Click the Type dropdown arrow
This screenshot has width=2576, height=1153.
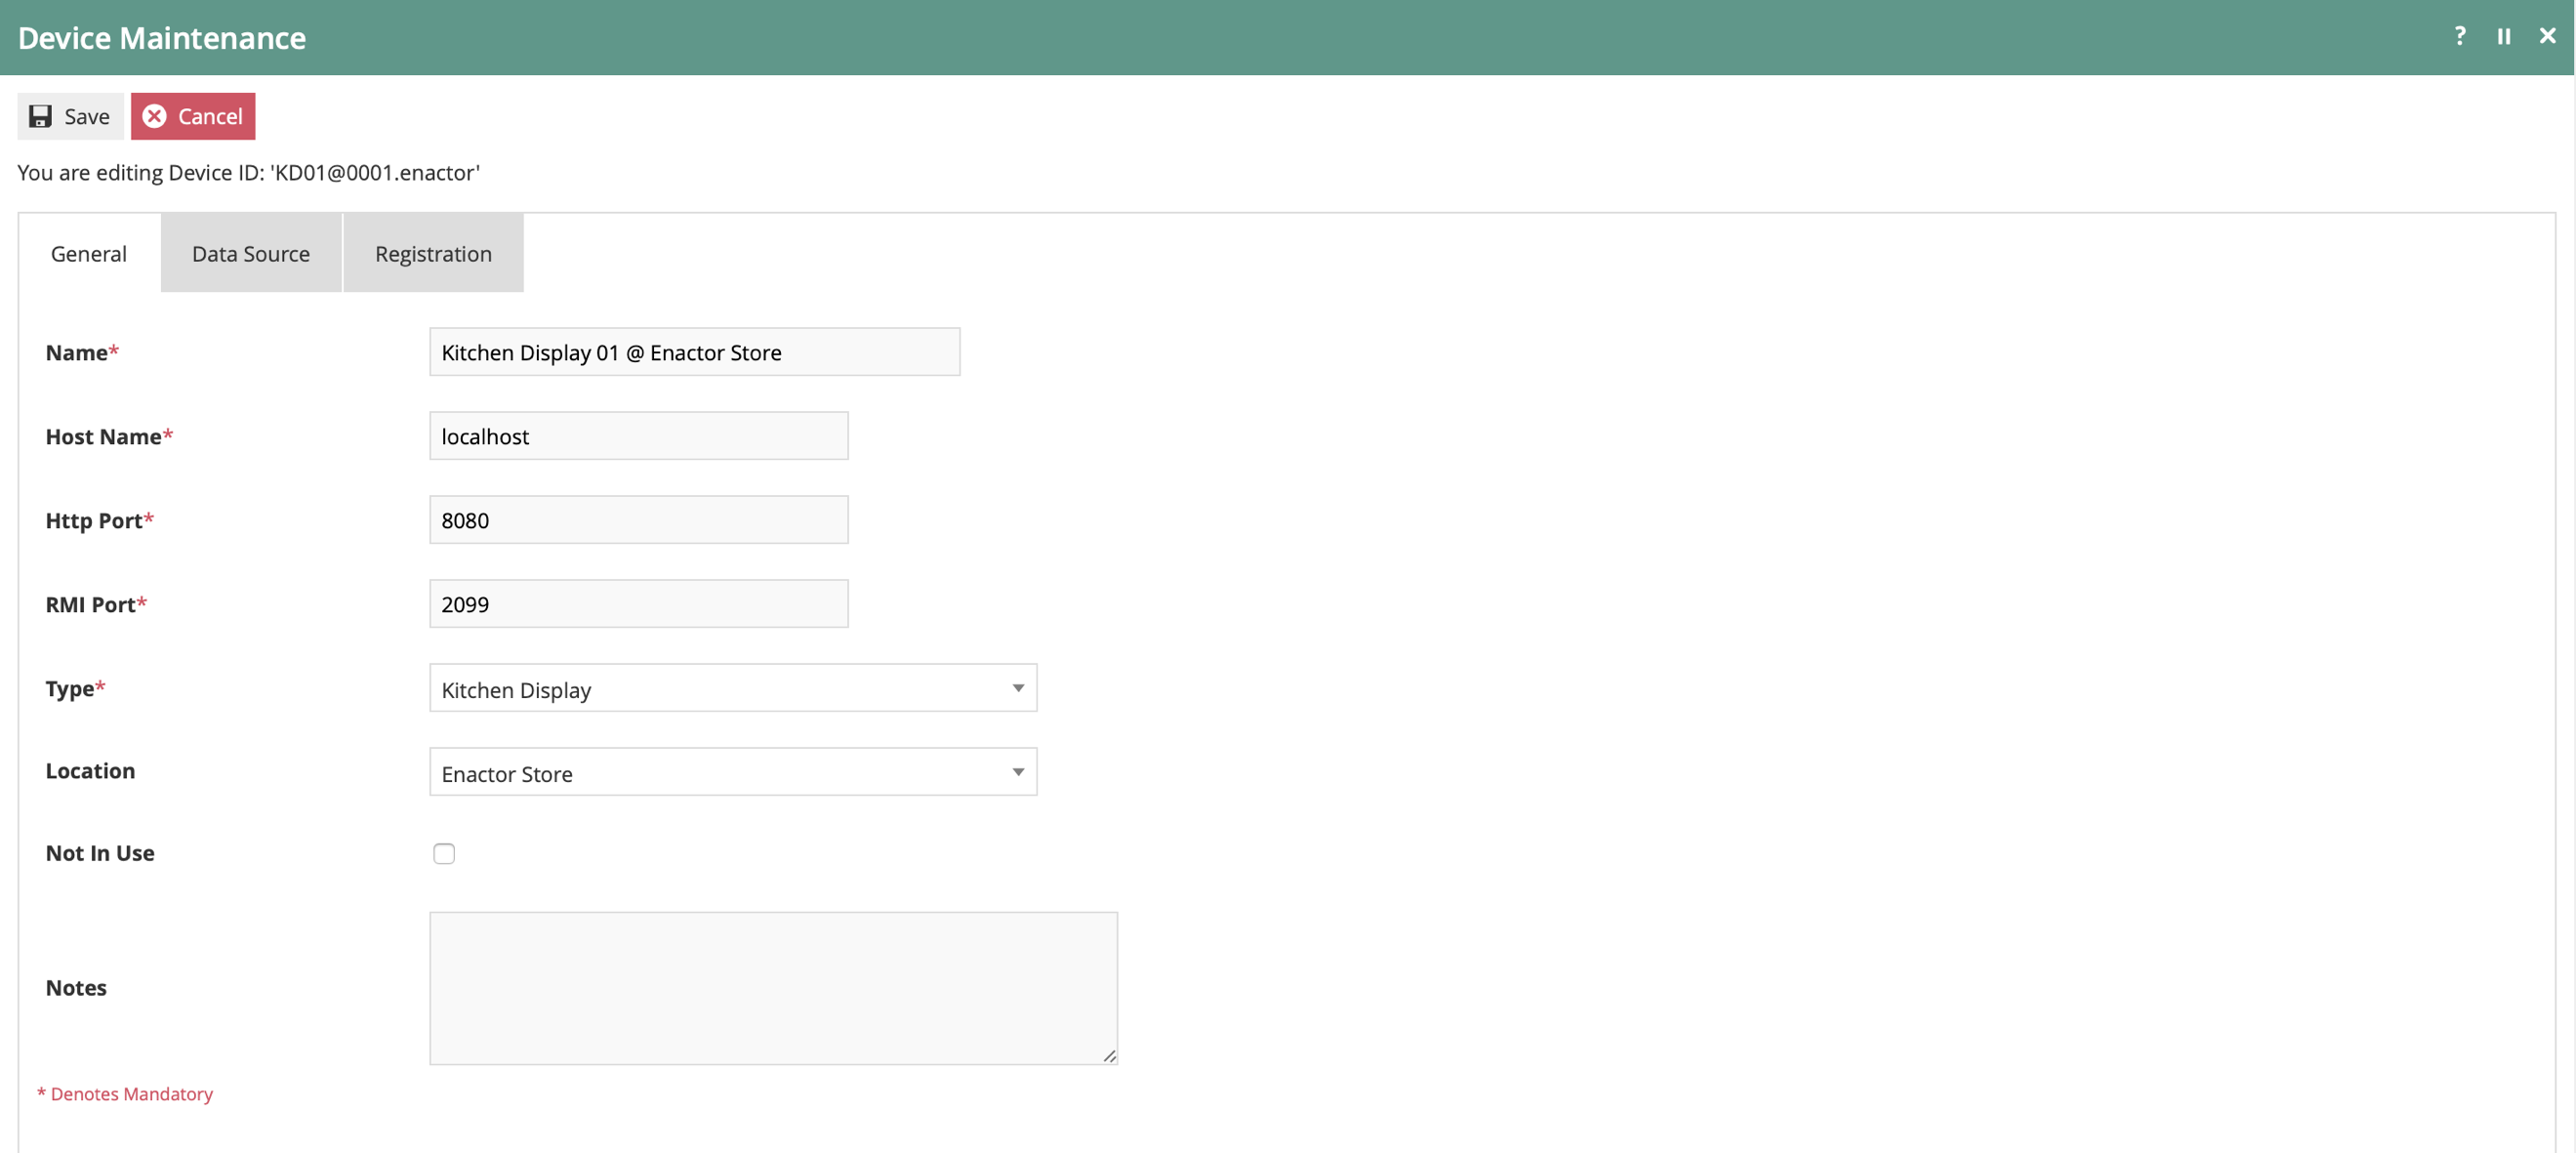(1017, 688)
